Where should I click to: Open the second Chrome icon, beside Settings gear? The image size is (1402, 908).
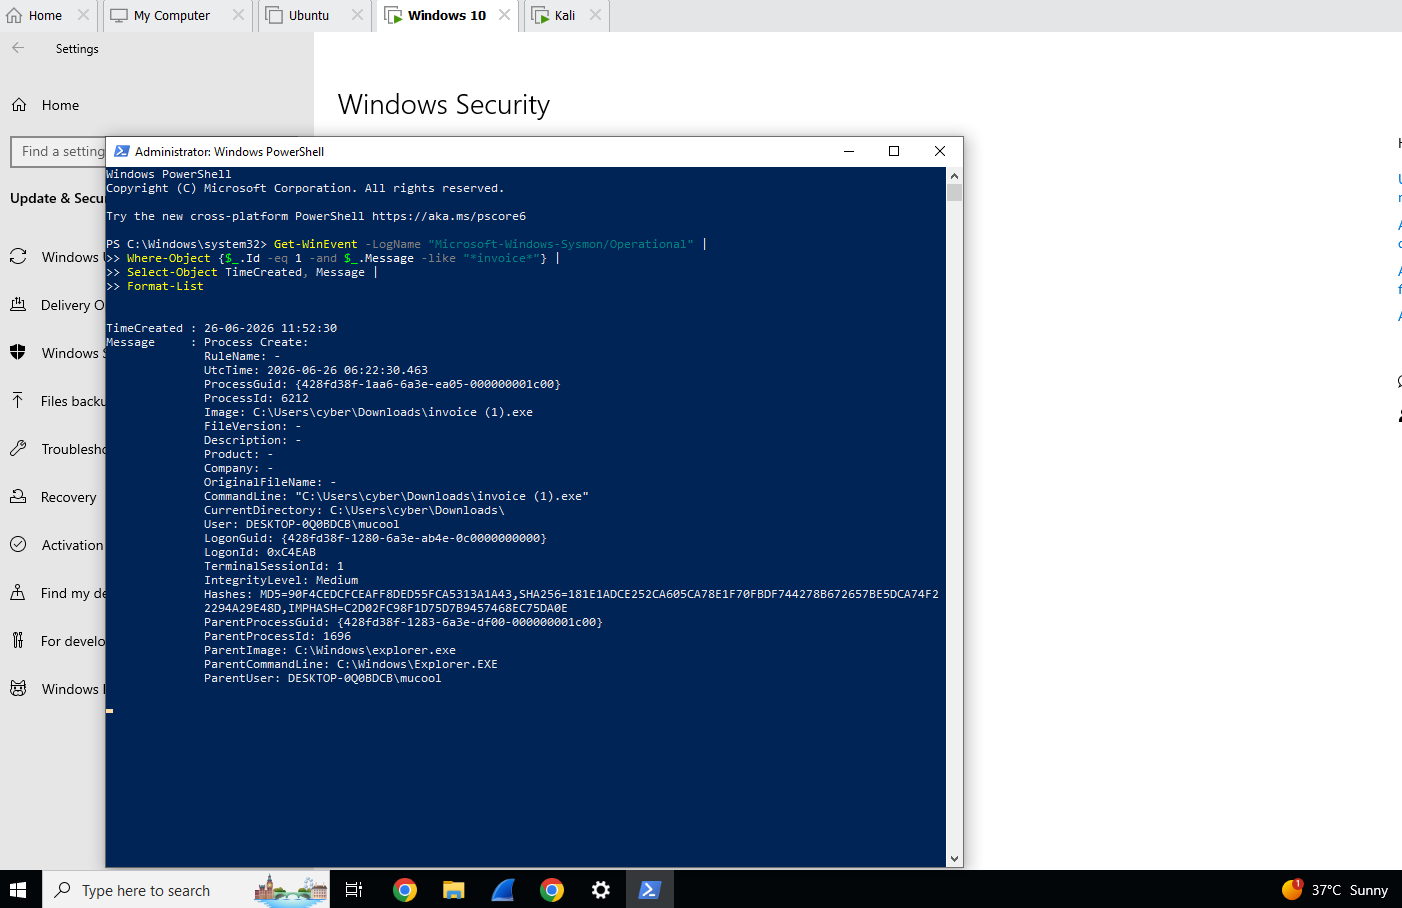(552, 890)
